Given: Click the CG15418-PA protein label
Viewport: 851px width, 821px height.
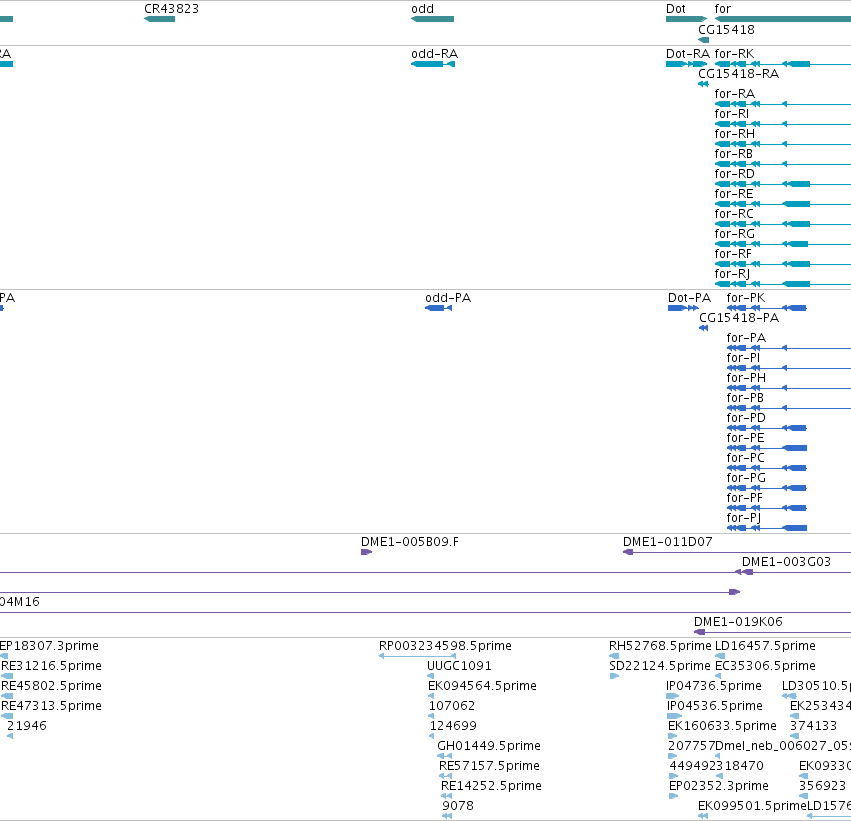Looking at the screenshot, I should click(x=739, y=318).
